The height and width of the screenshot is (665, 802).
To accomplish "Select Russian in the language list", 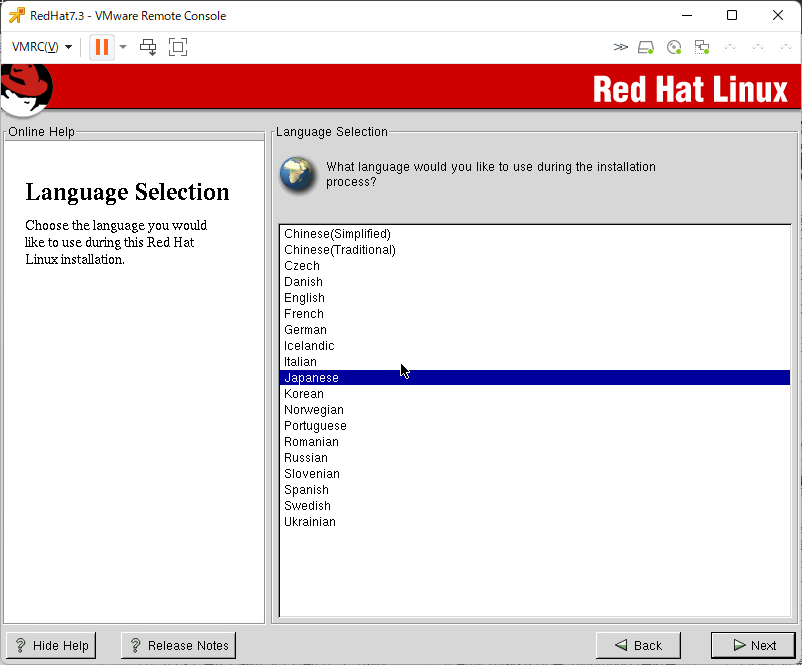I will point(534,458).
